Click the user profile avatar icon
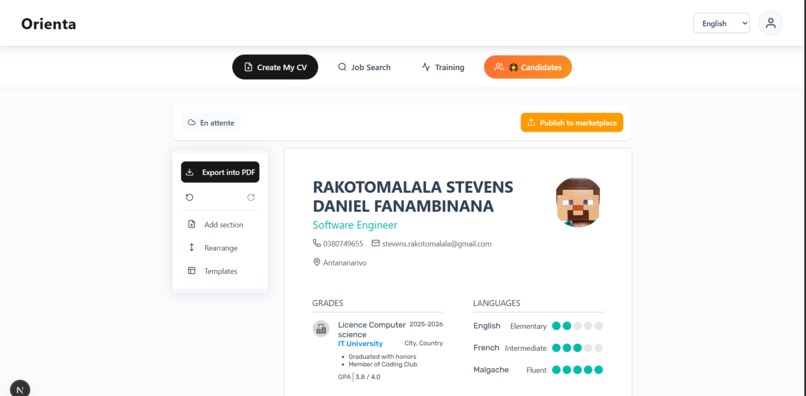 pos(770,23)
